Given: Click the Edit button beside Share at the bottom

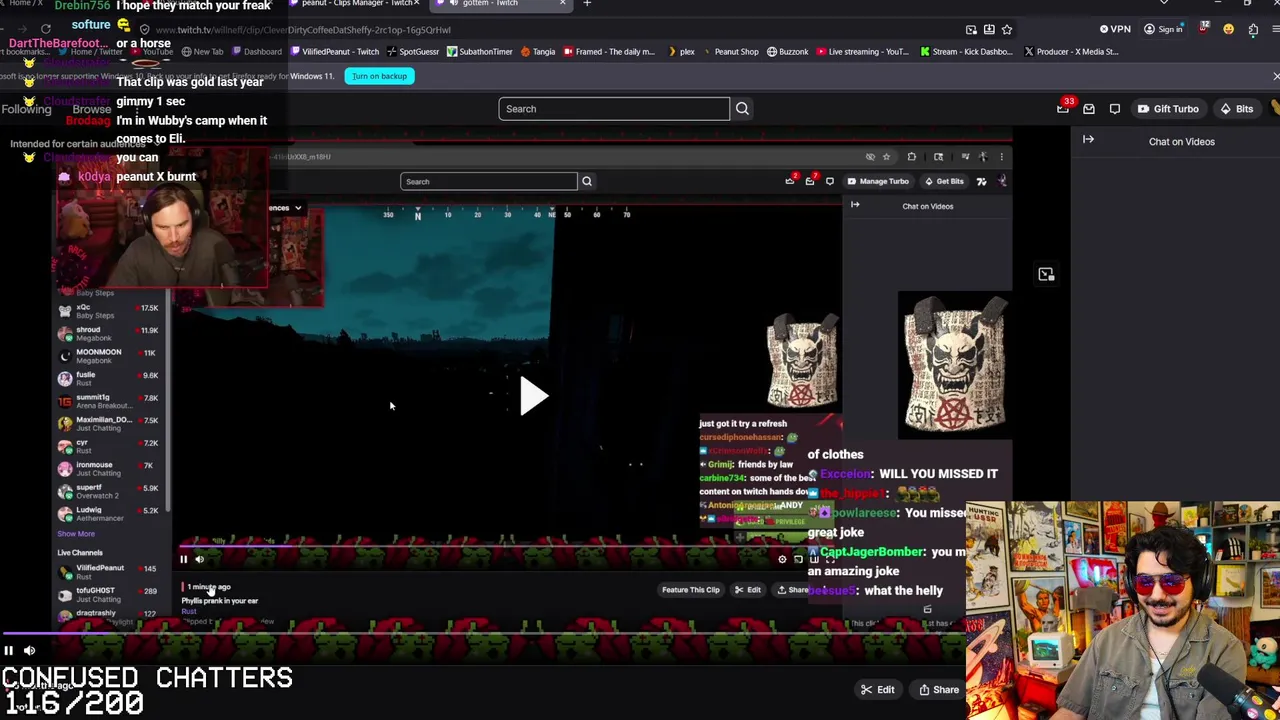Looking at the screenshot, I should [877, 689].
